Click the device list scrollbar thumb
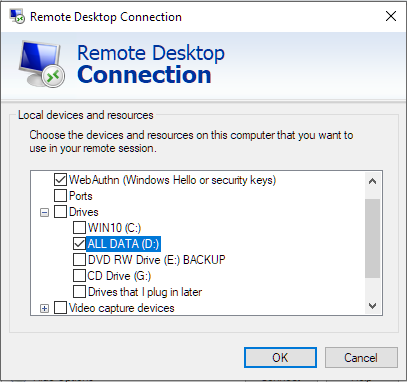407x382 pixels. (x=373, y=238)
